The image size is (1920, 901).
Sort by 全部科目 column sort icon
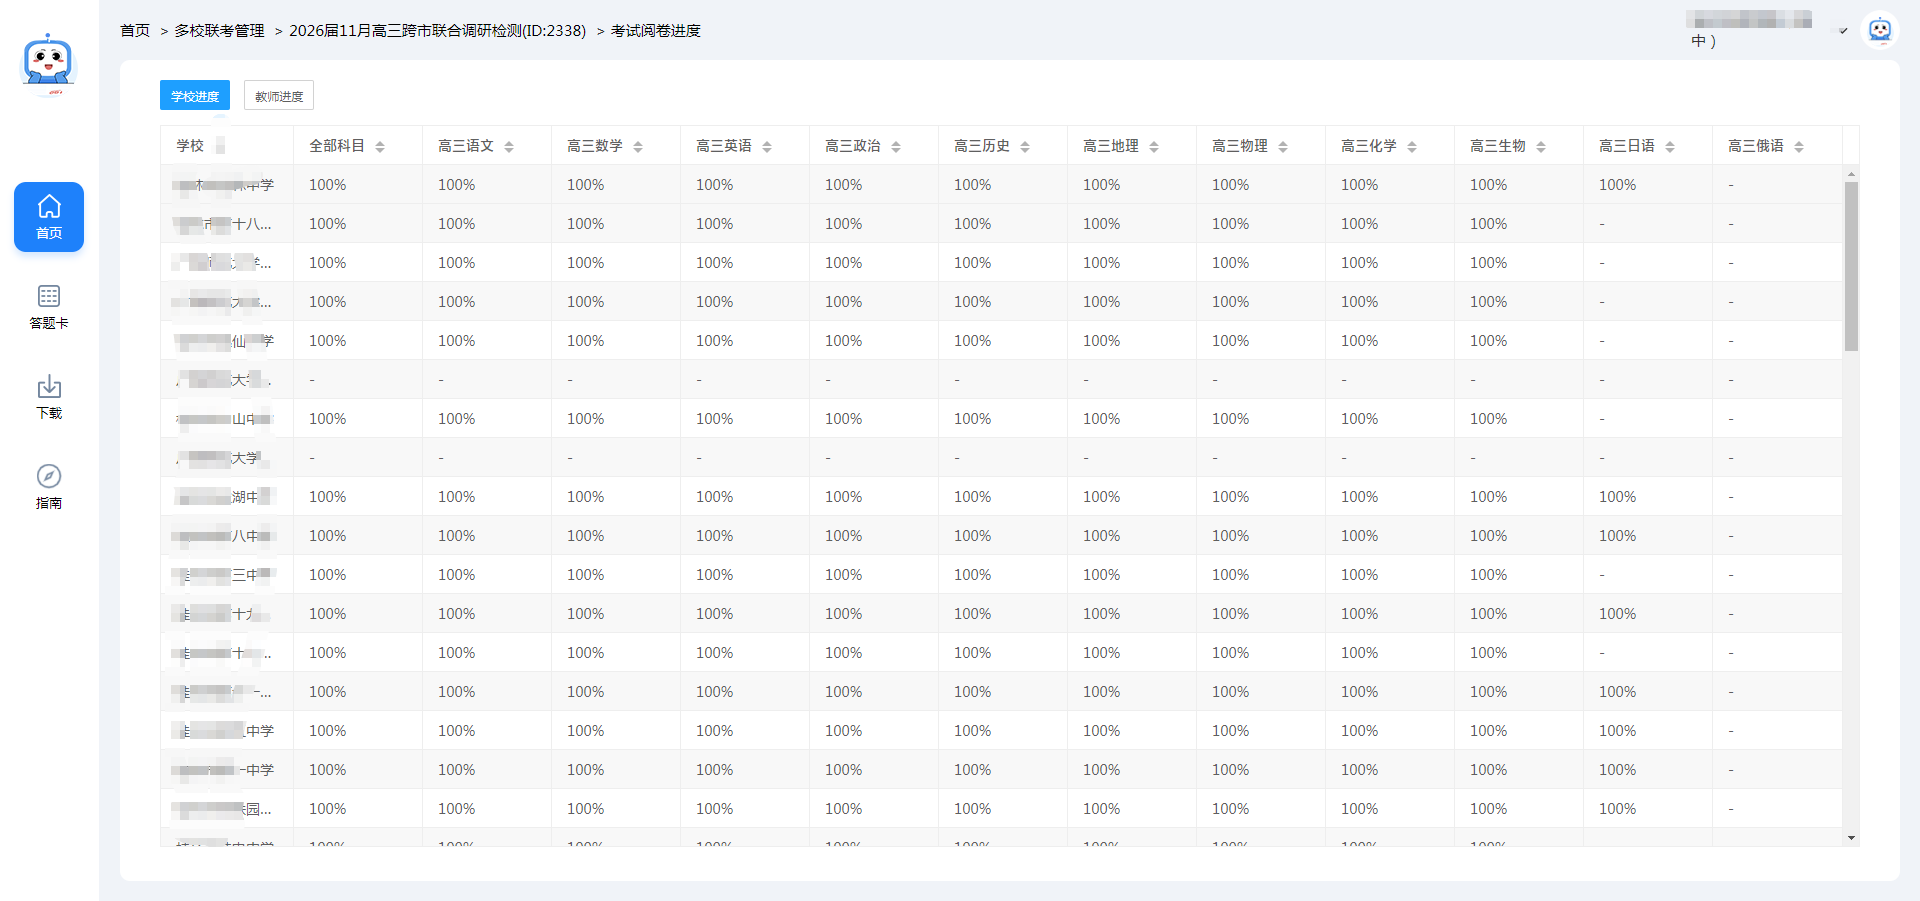coord(380,147)
